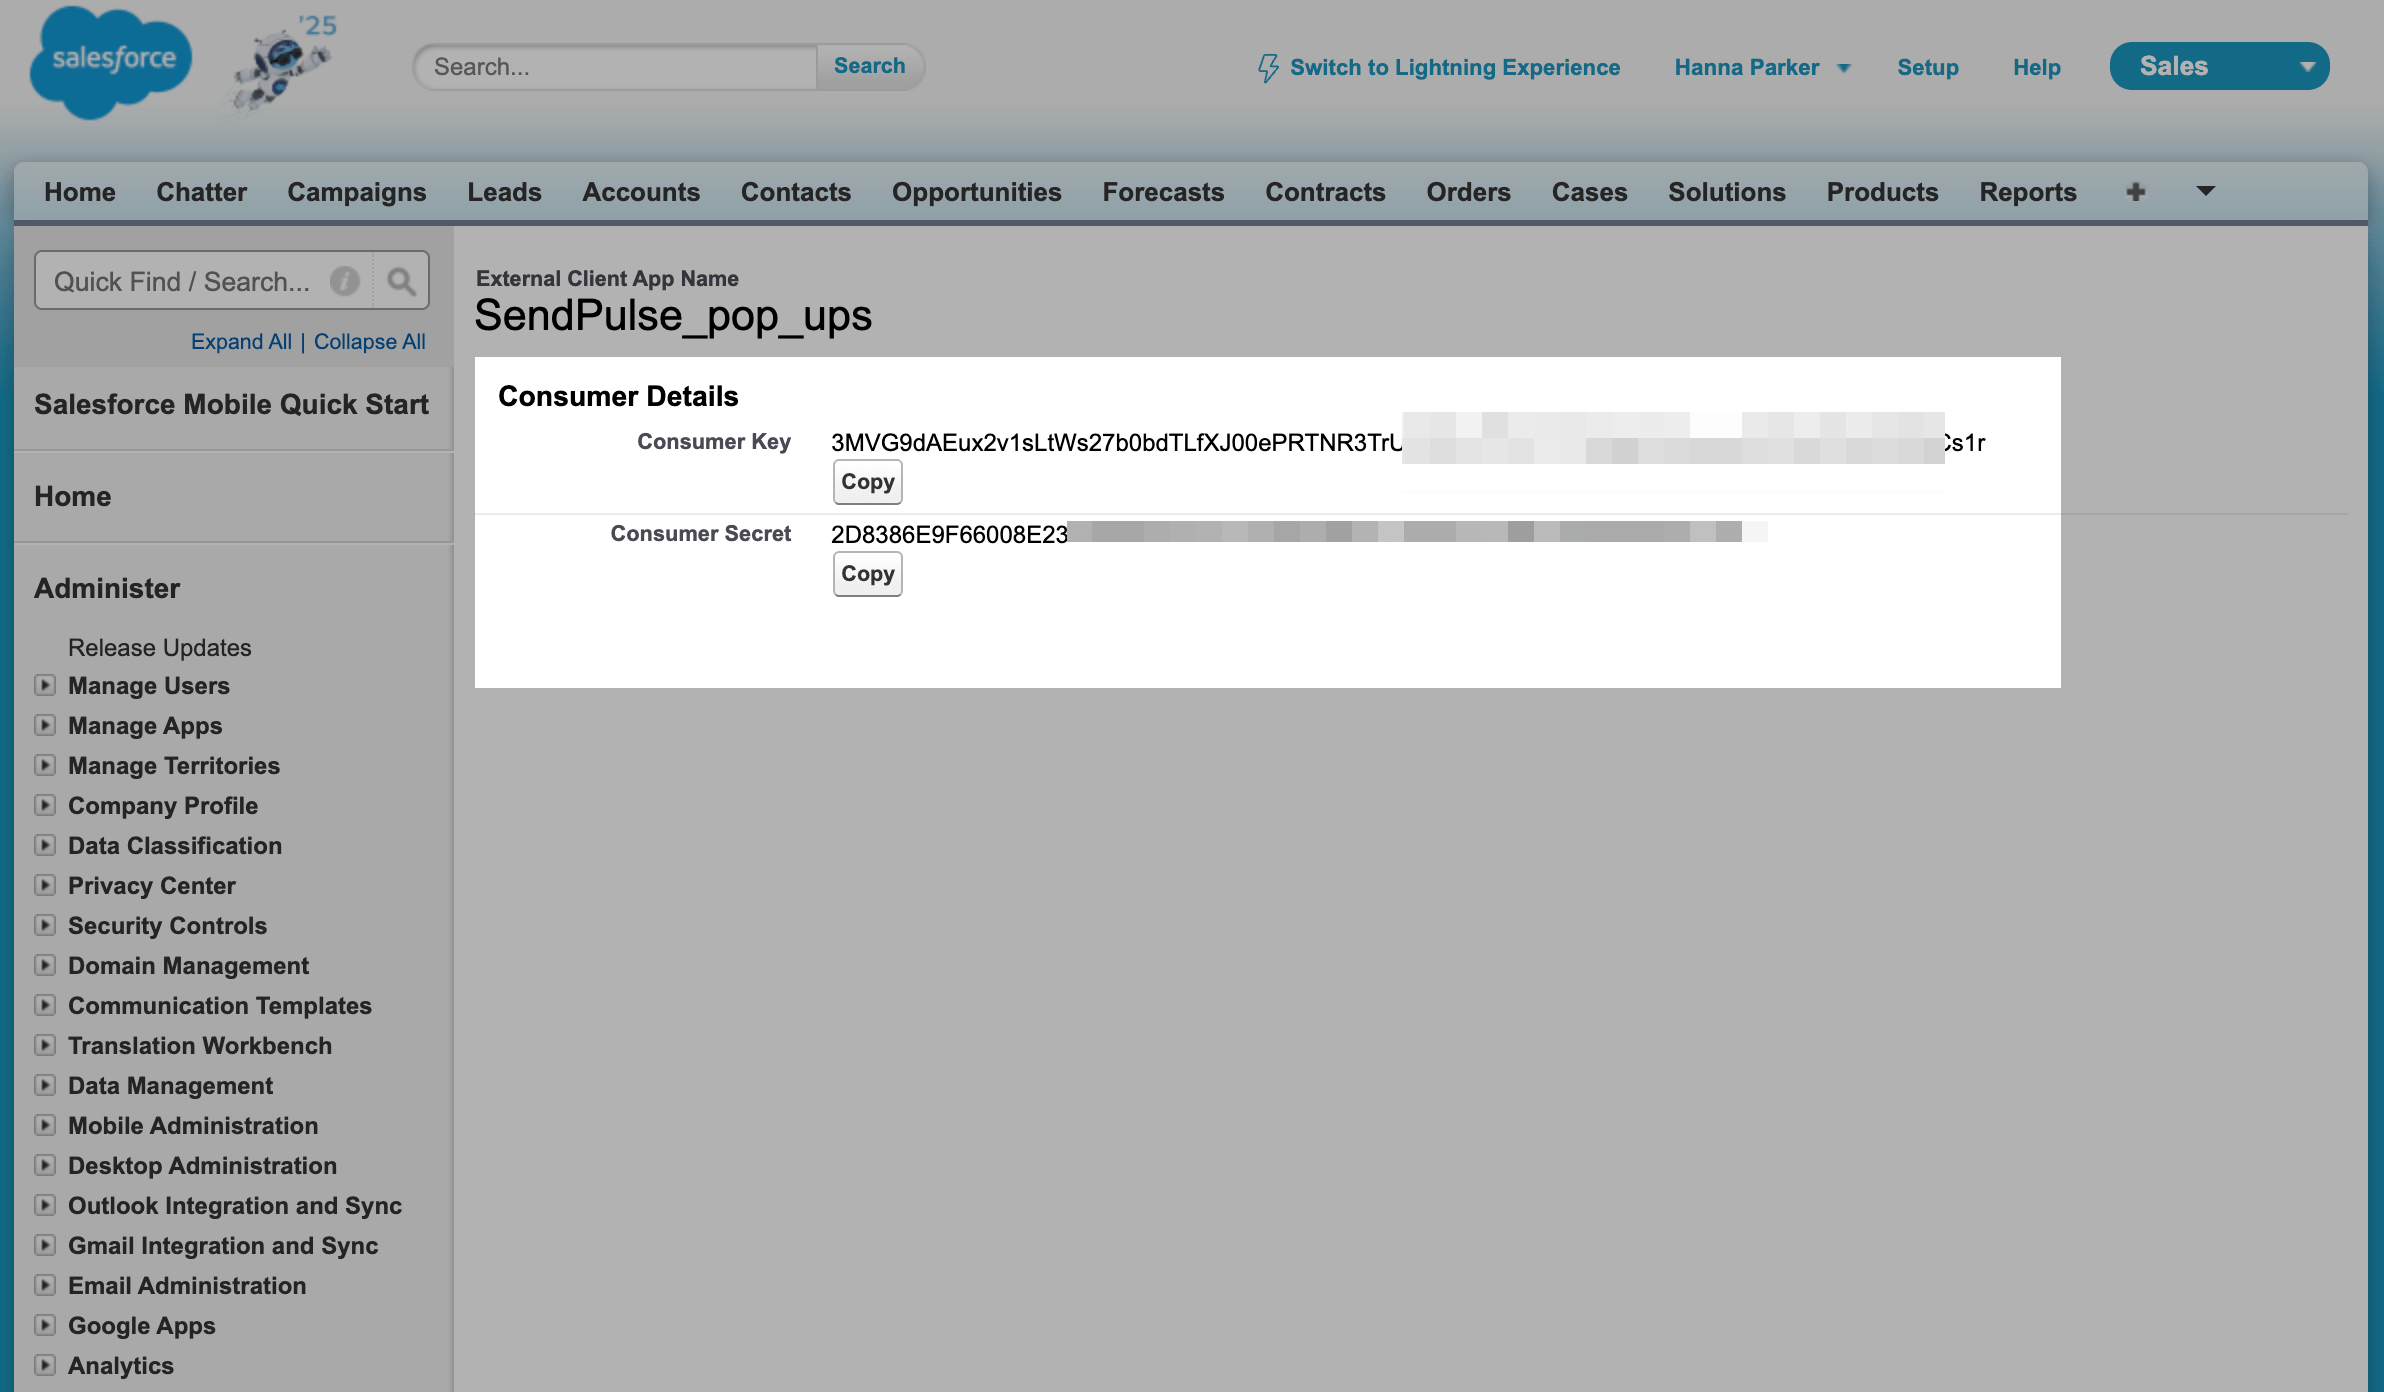Expand the Data Management arrow icon
2384x1392 pixels.
point(45,1085)
